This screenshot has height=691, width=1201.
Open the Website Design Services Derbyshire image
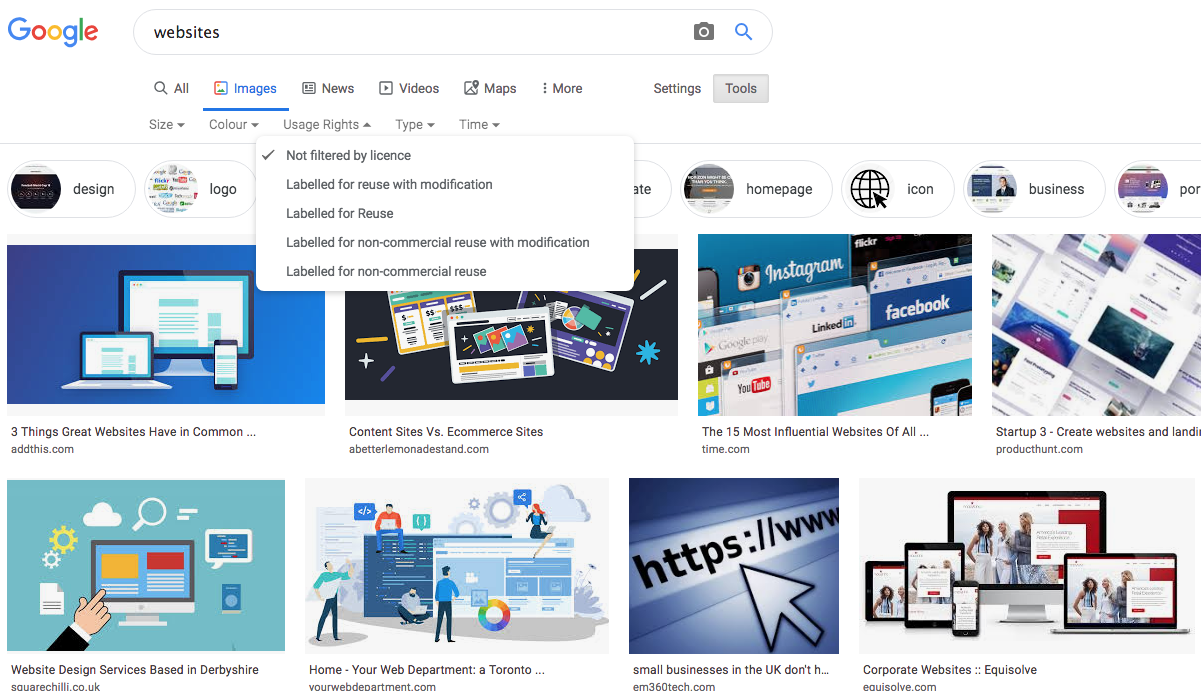(146, 565)
